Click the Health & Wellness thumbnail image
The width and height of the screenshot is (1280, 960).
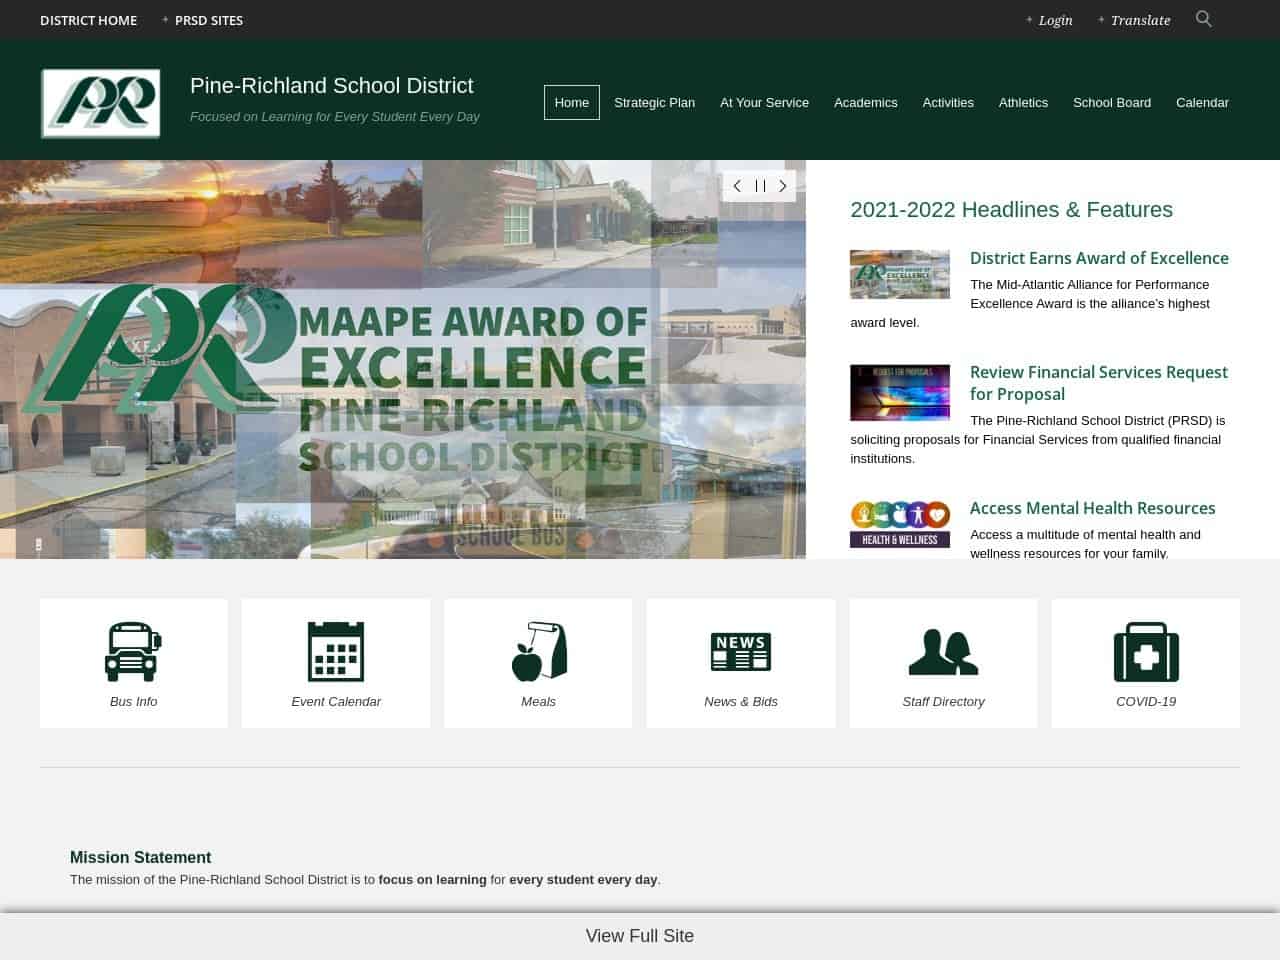coord(900,524)
